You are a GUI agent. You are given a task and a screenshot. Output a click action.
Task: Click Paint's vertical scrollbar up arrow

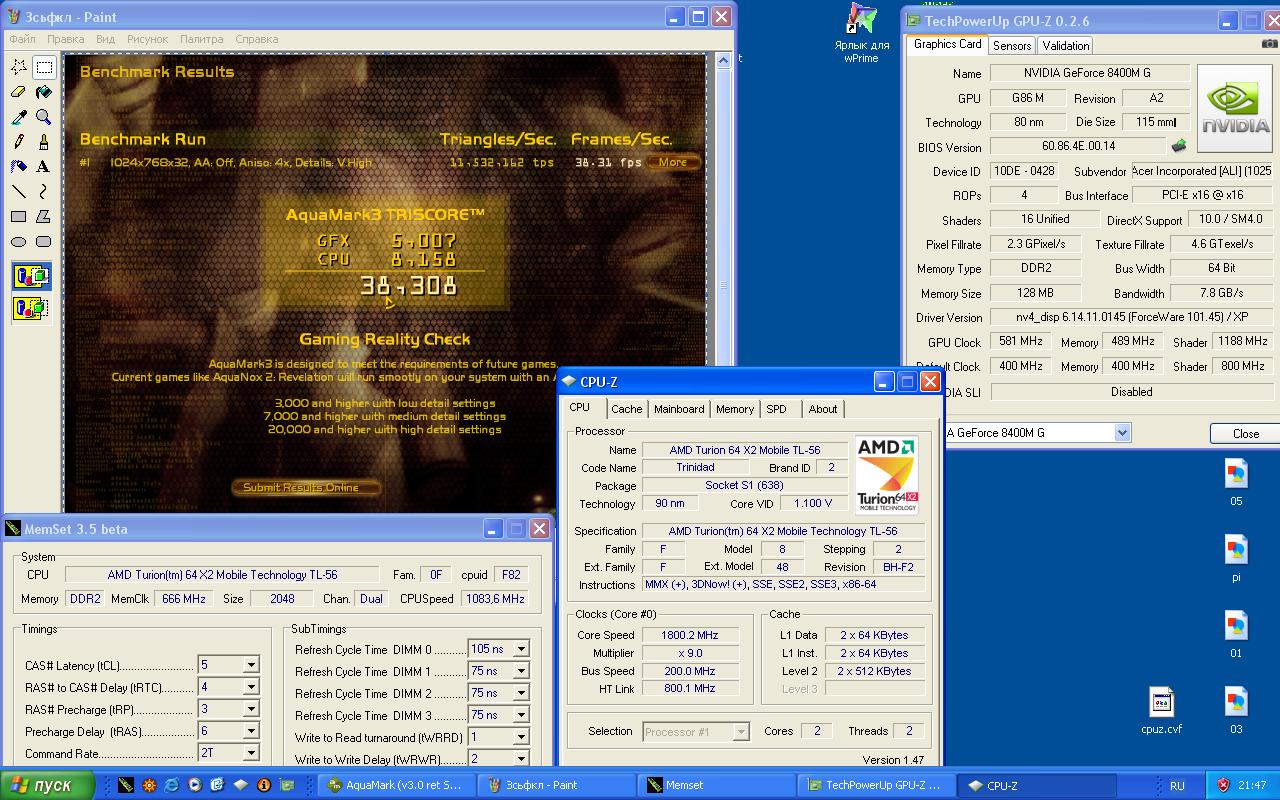point(723,61)
